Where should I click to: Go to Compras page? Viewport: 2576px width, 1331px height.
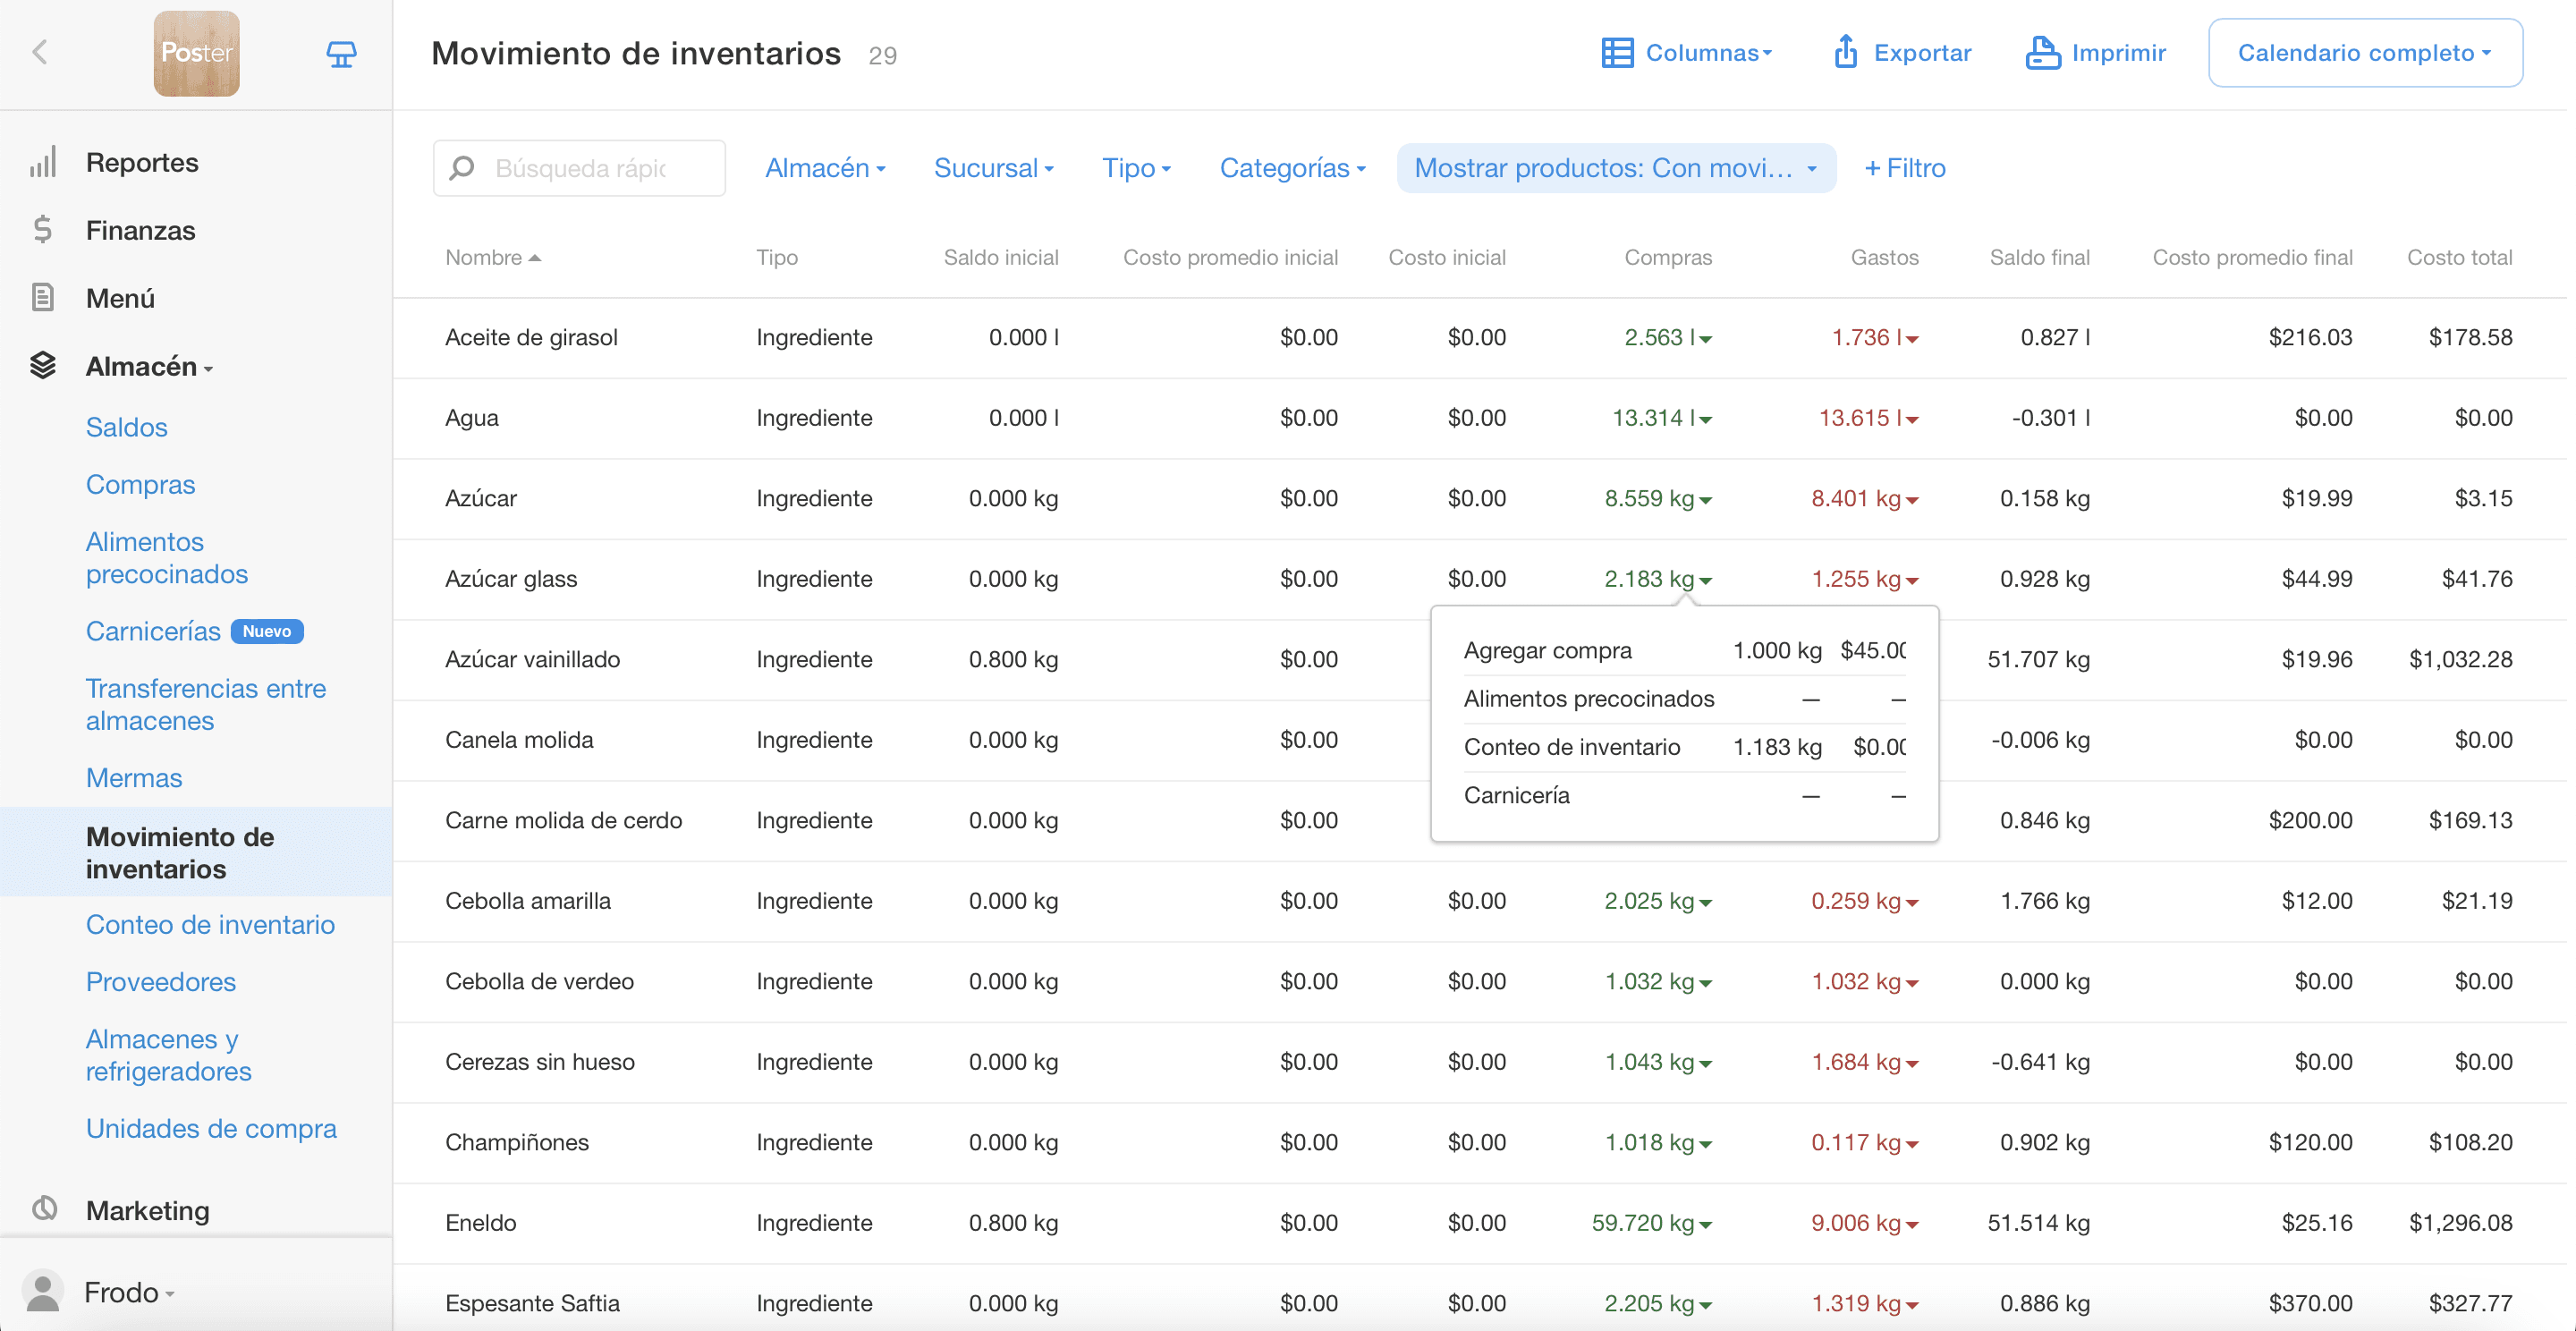click(140, 484)
